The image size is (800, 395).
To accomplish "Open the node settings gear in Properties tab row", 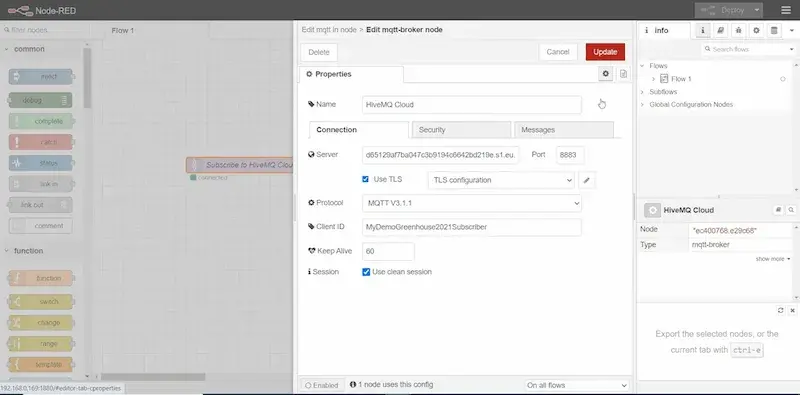I will click(x=606, y=74).
